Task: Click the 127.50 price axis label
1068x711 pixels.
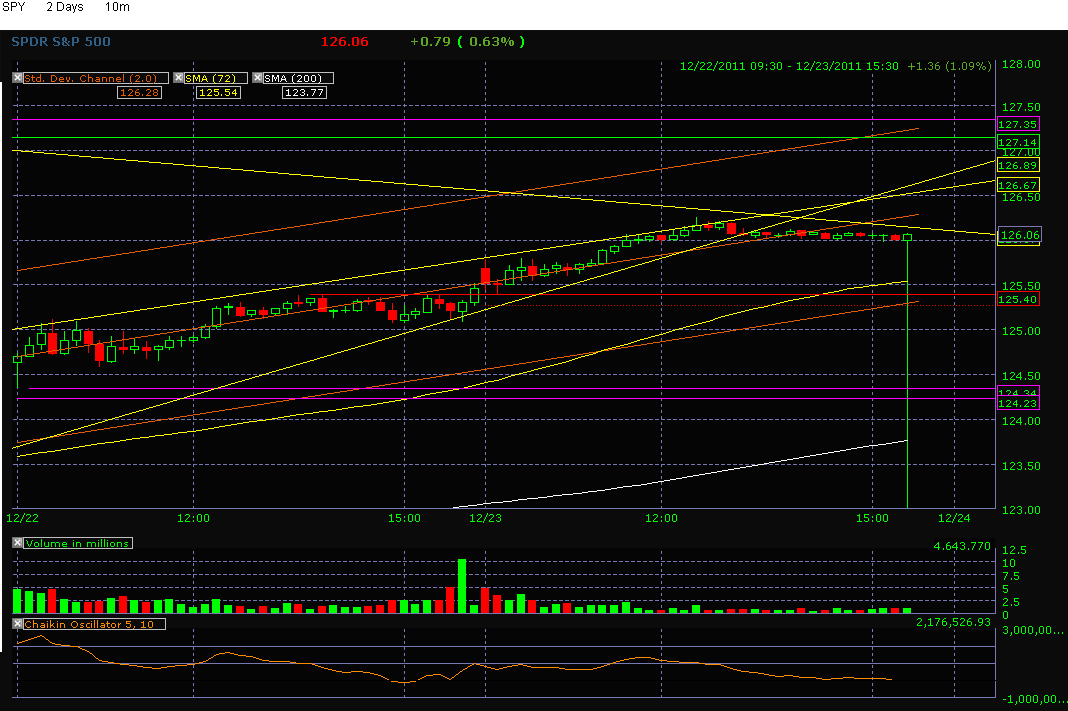Action: coord(1021,107)
